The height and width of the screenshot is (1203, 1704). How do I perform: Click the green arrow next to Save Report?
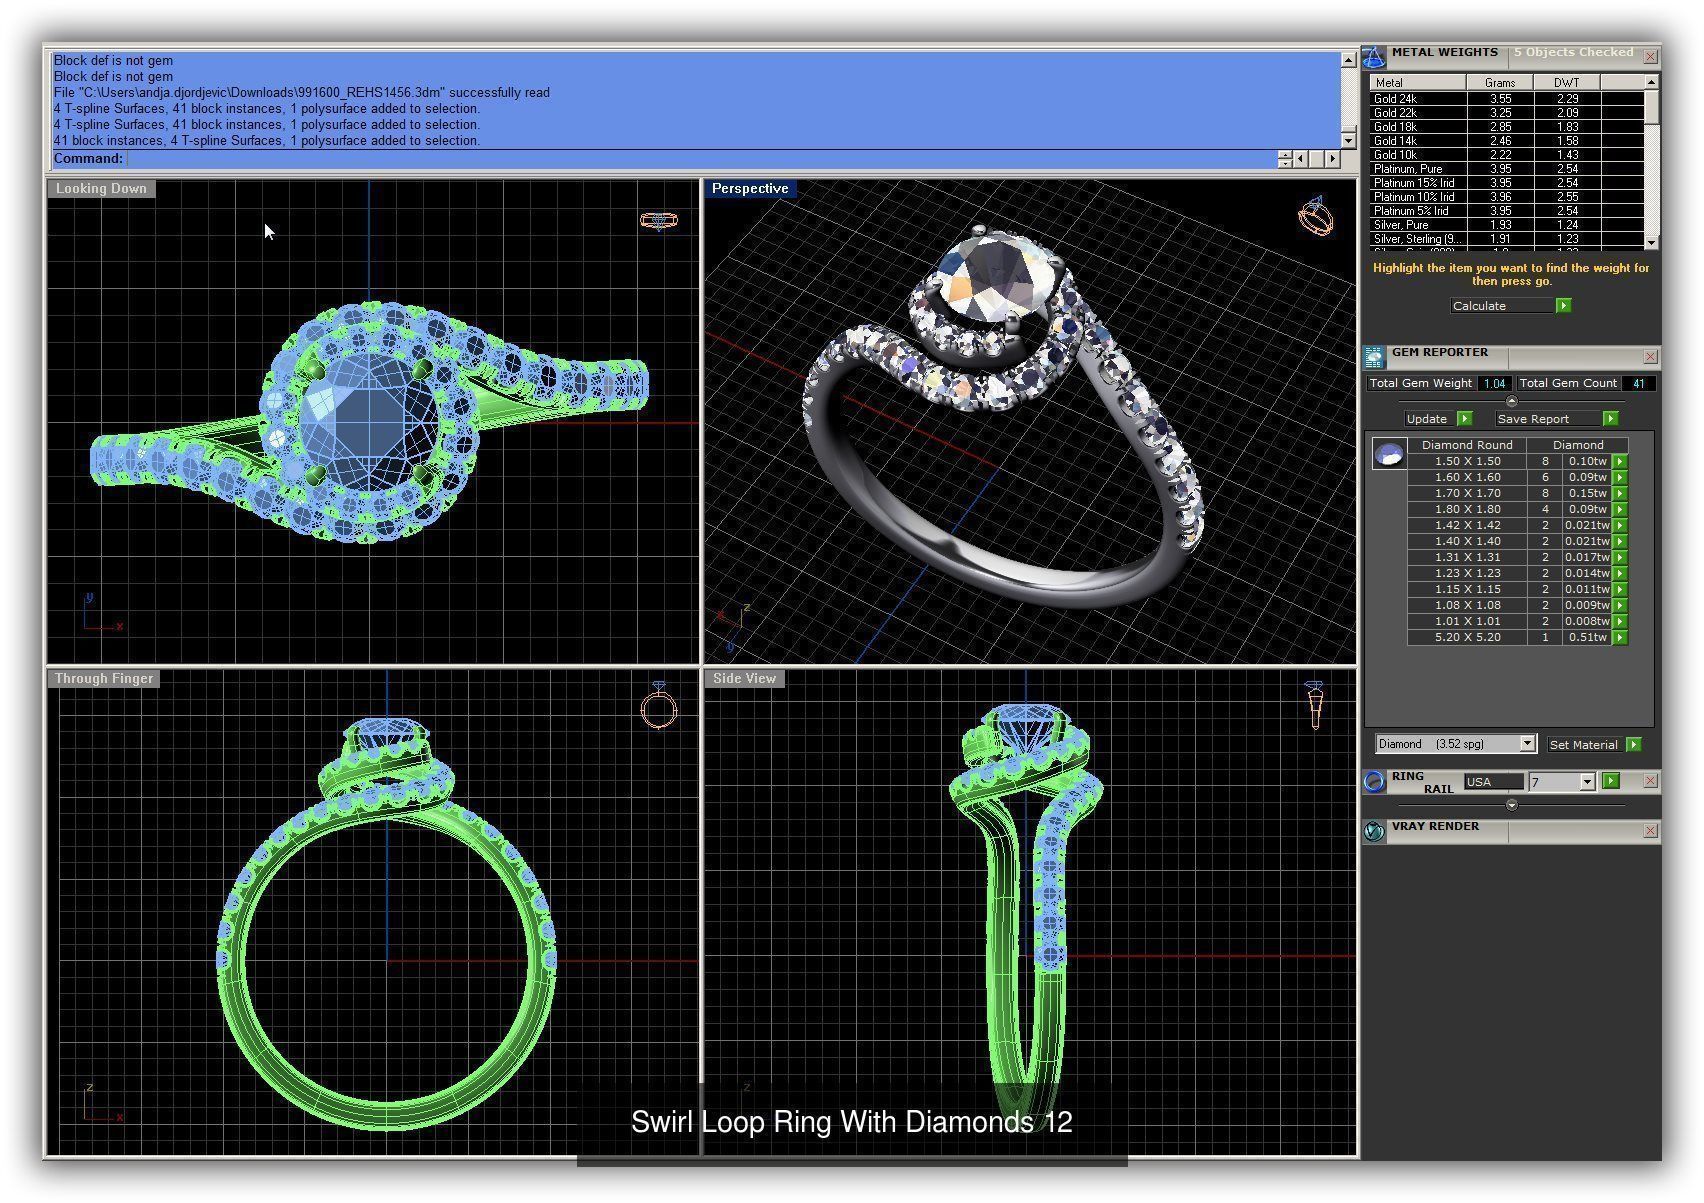pos(1610,419)
